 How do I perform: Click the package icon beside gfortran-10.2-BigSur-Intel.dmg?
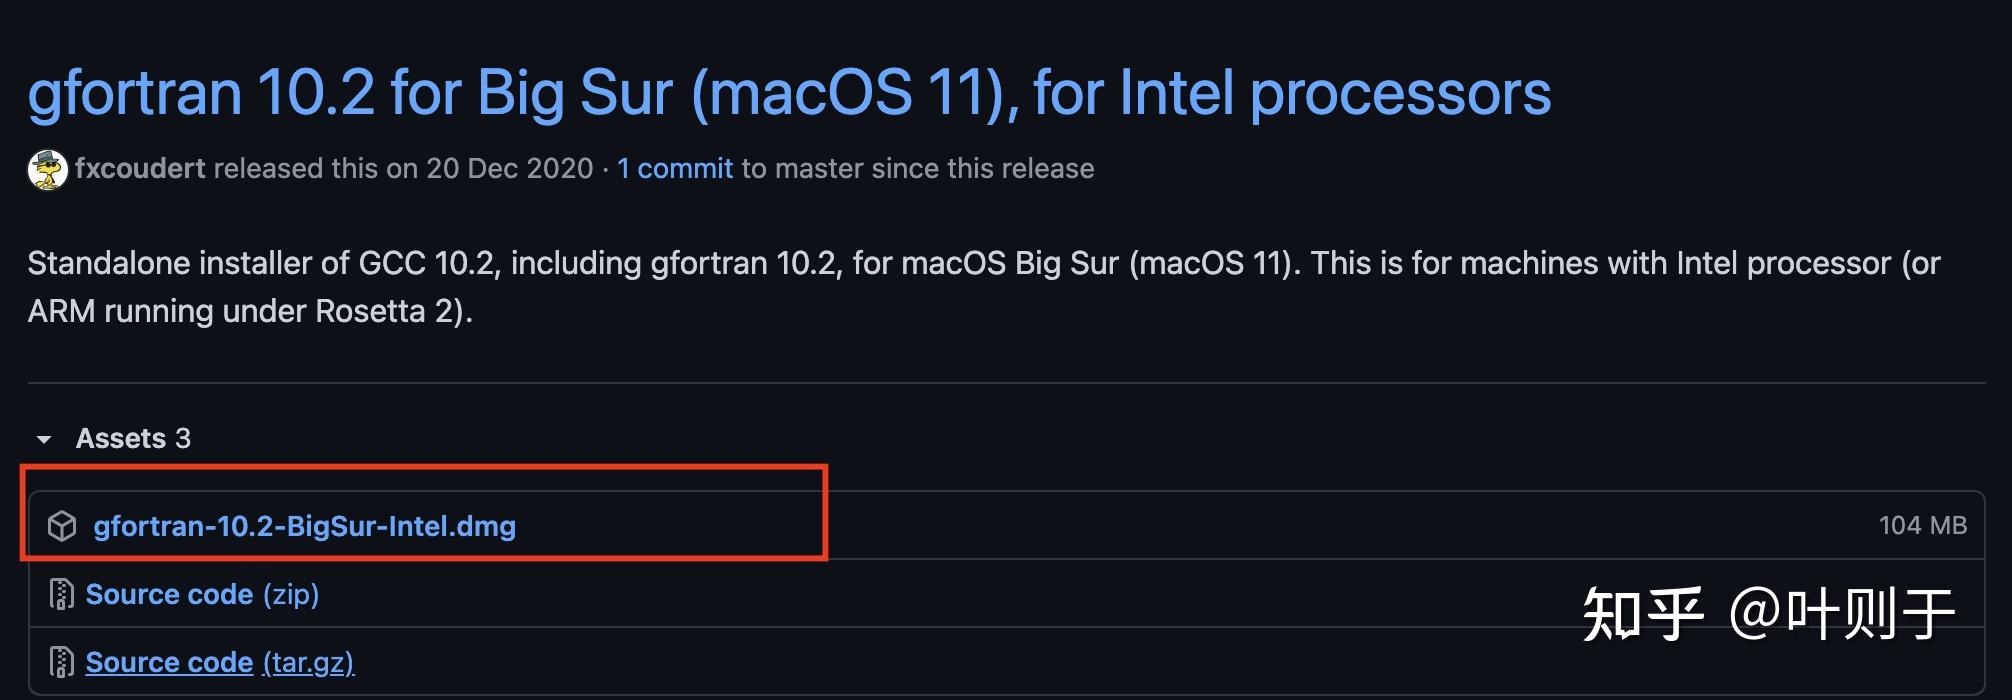click(x=63, y=525)
